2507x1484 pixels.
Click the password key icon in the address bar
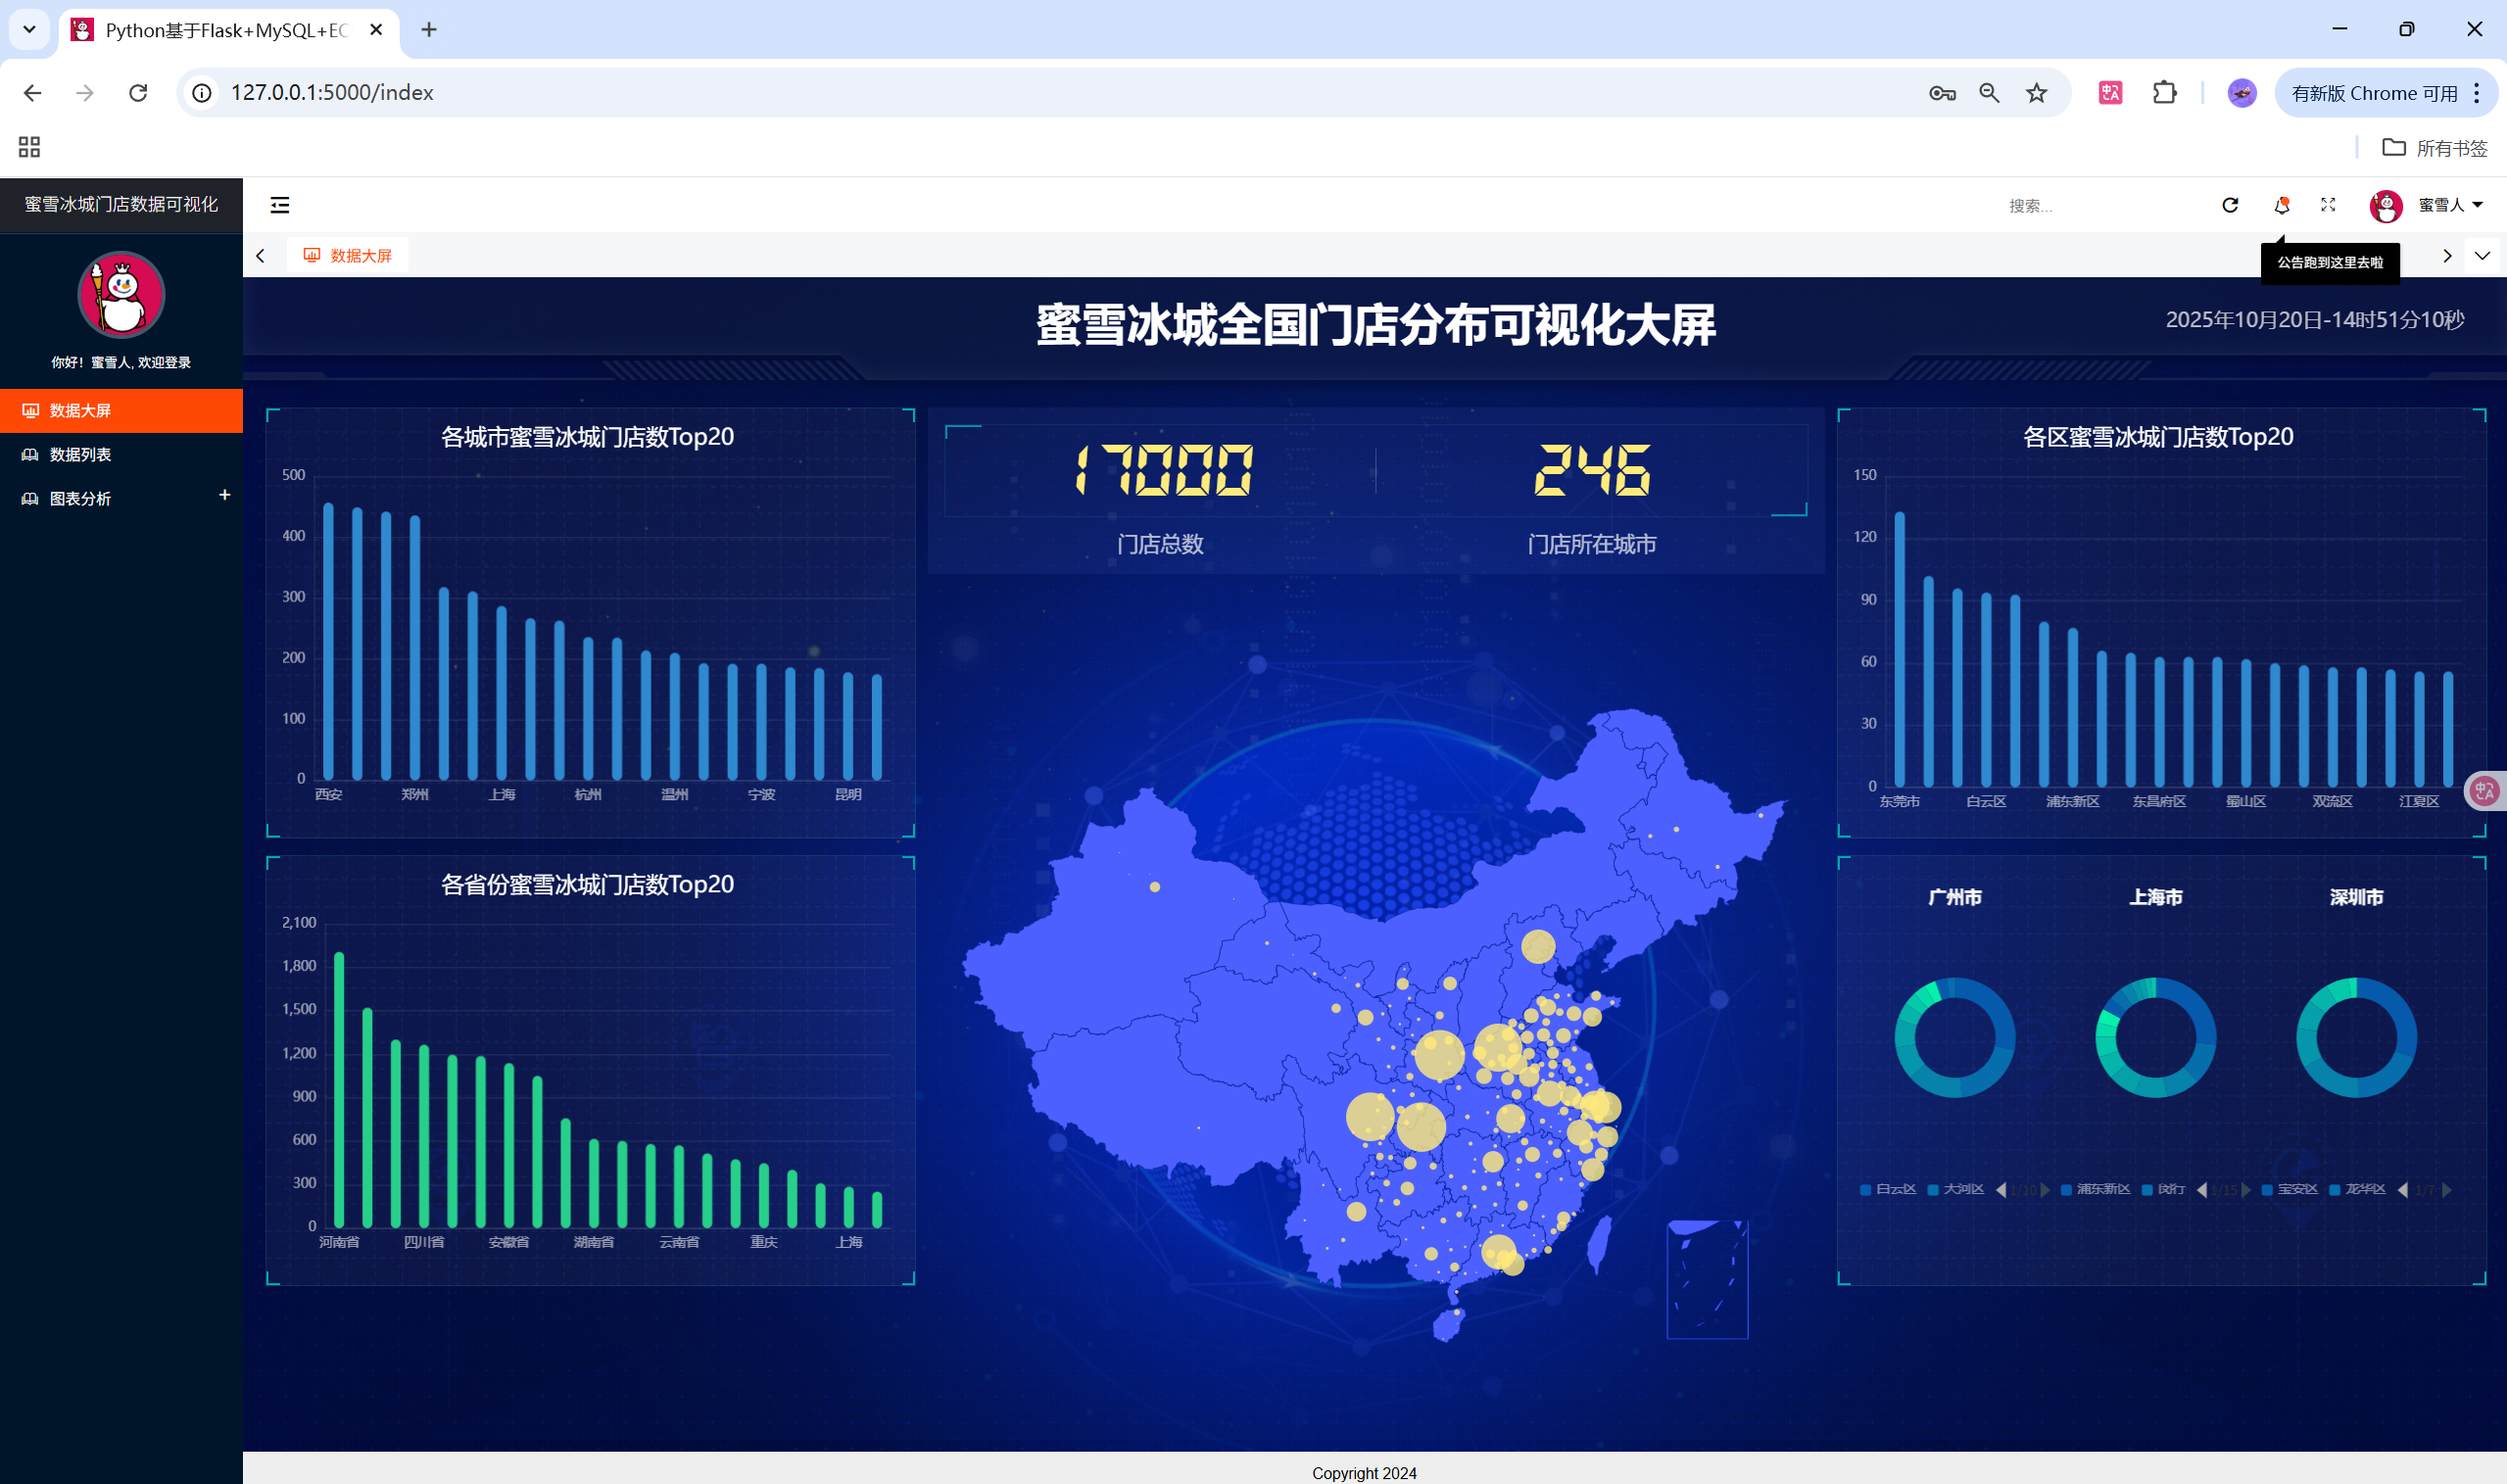[x=1942, y=93]
